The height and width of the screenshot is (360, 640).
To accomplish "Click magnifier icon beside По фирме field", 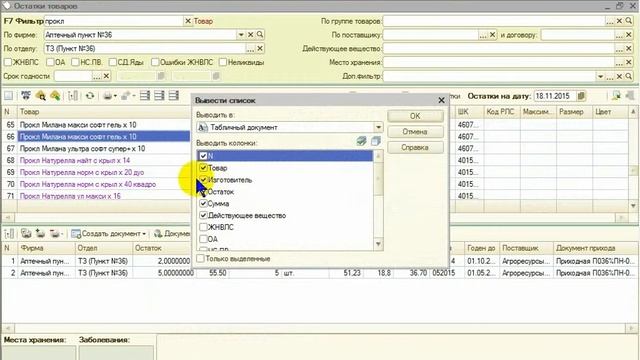I will pyautogui.click(x=260, y=35).
